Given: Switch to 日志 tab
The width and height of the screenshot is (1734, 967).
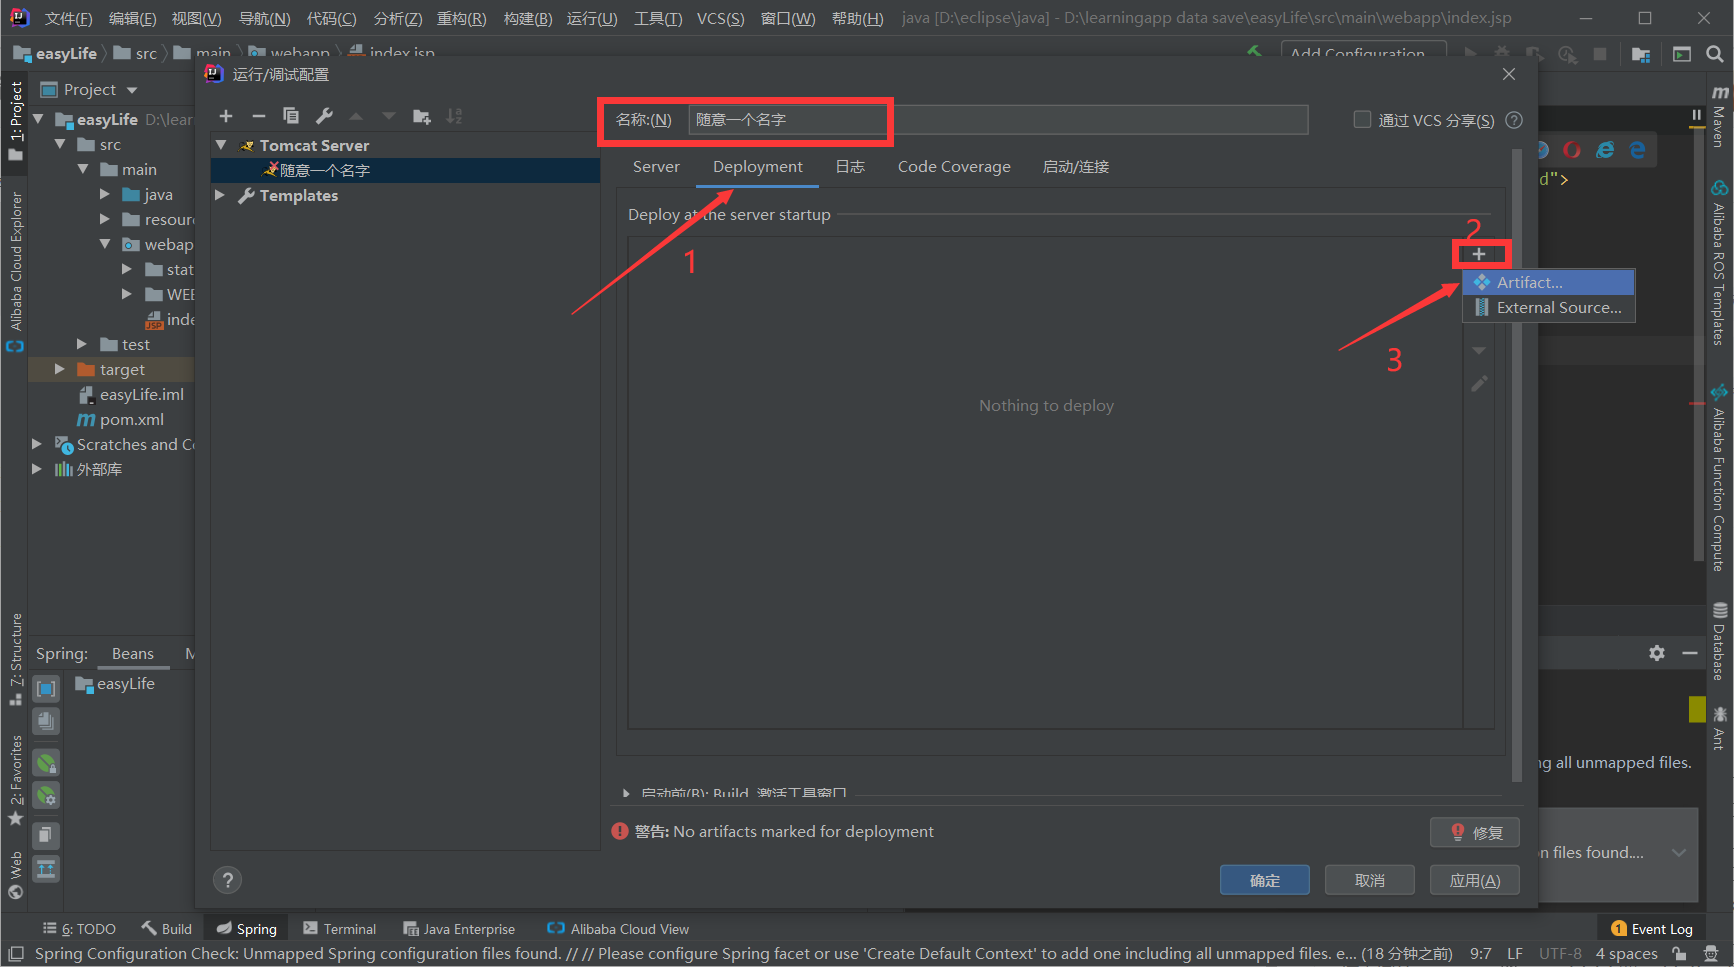Looking at the screenshot, I should click(x=850, y=167).
